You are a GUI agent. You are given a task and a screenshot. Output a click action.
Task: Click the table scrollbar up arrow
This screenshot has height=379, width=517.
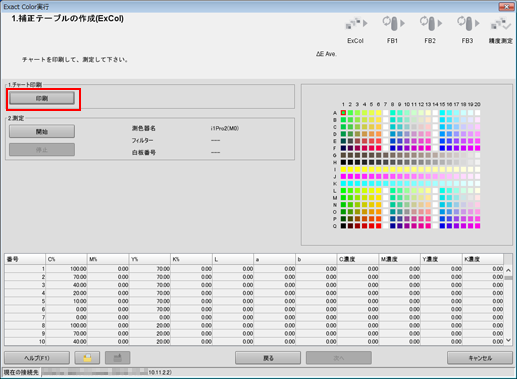508,270
